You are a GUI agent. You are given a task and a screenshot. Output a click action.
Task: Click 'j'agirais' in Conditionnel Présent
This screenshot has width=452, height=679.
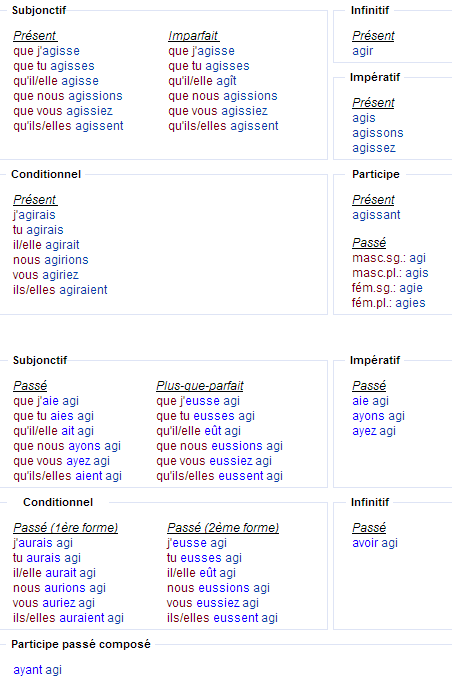[x=34, y=215]
